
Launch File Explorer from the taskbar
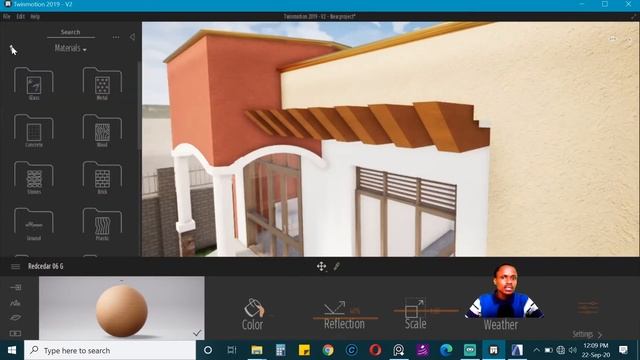(x=257, y=350)
